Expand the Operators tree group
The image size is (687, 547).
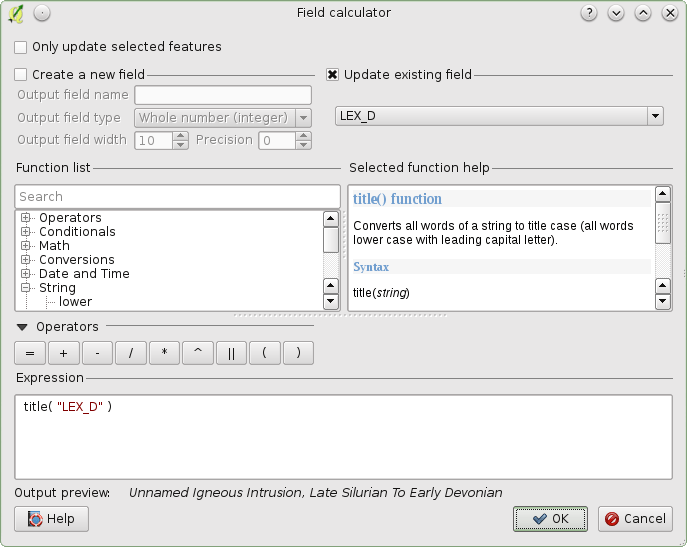[x=26, y=217]
